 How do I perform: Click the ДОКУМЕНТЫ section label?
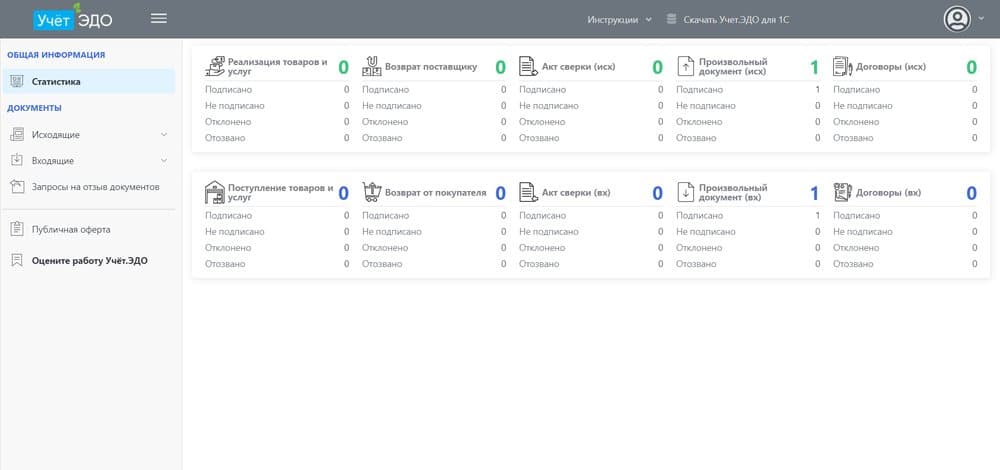tap(34, 108)
